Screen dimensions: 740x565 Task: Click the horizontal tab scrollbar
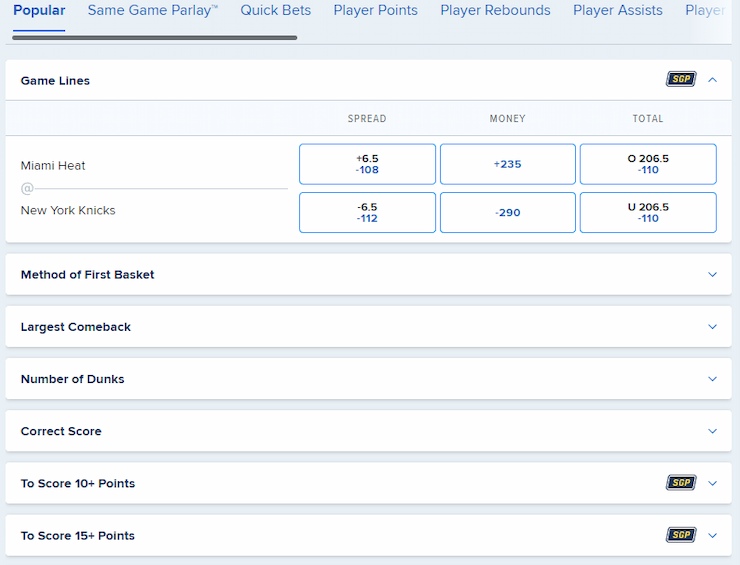(x=155, y=38)
